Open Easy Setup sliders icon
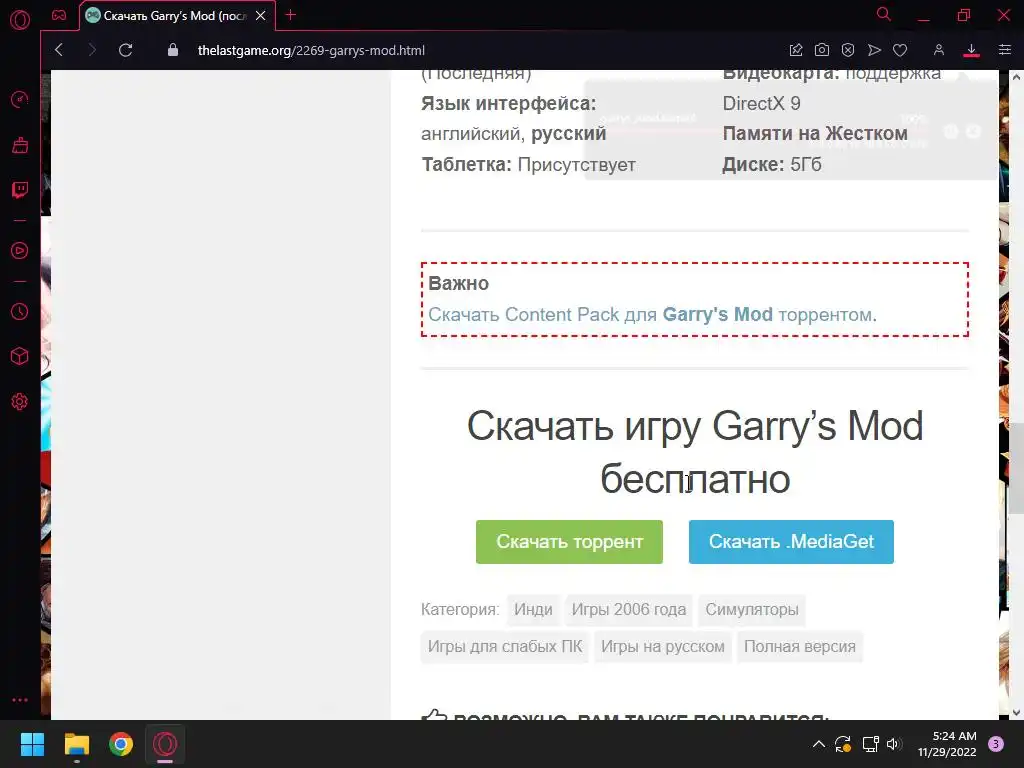The width and height of the screenshot is (1024, 768). [1004, 50]
